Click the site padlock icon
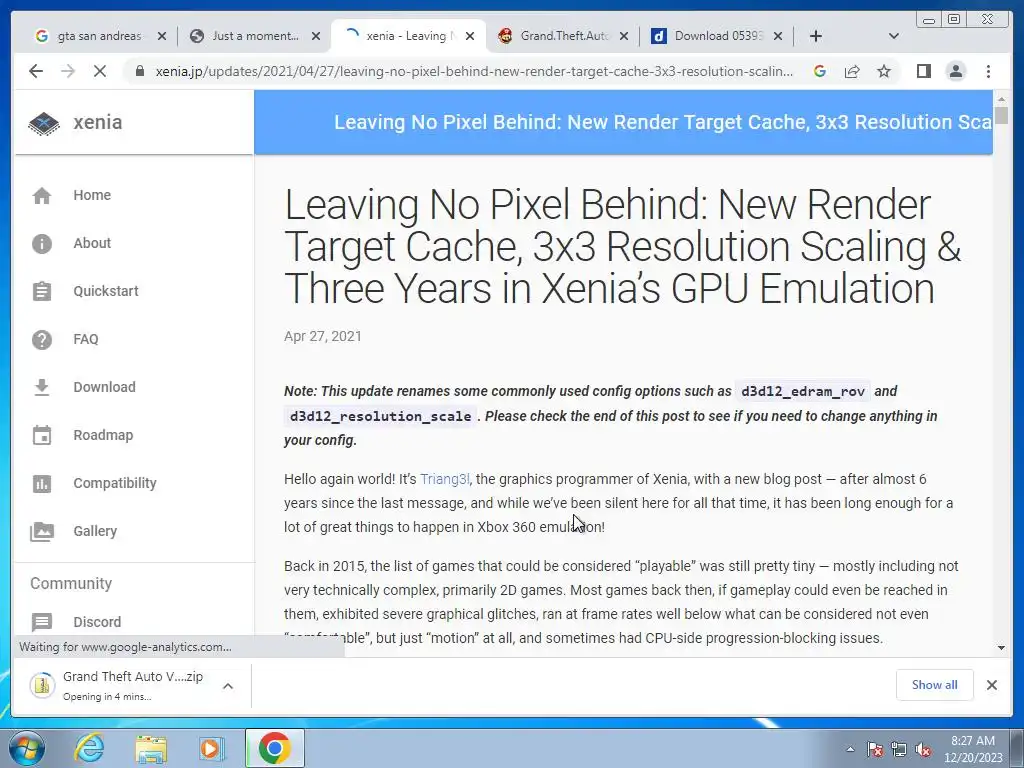Image resolution: width=1024 pixels, height=768 pixels. click(x=139, y=71)
